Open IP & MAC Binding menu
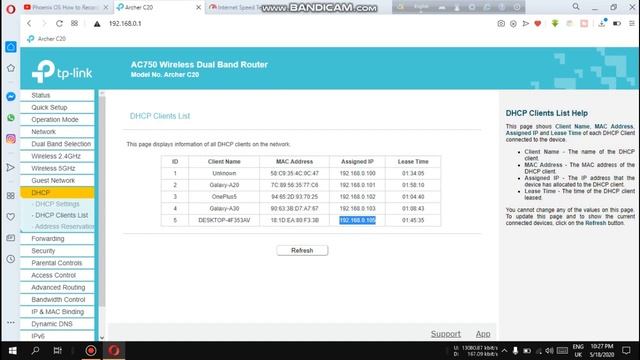The image size is (640, 360). point(57,312)
